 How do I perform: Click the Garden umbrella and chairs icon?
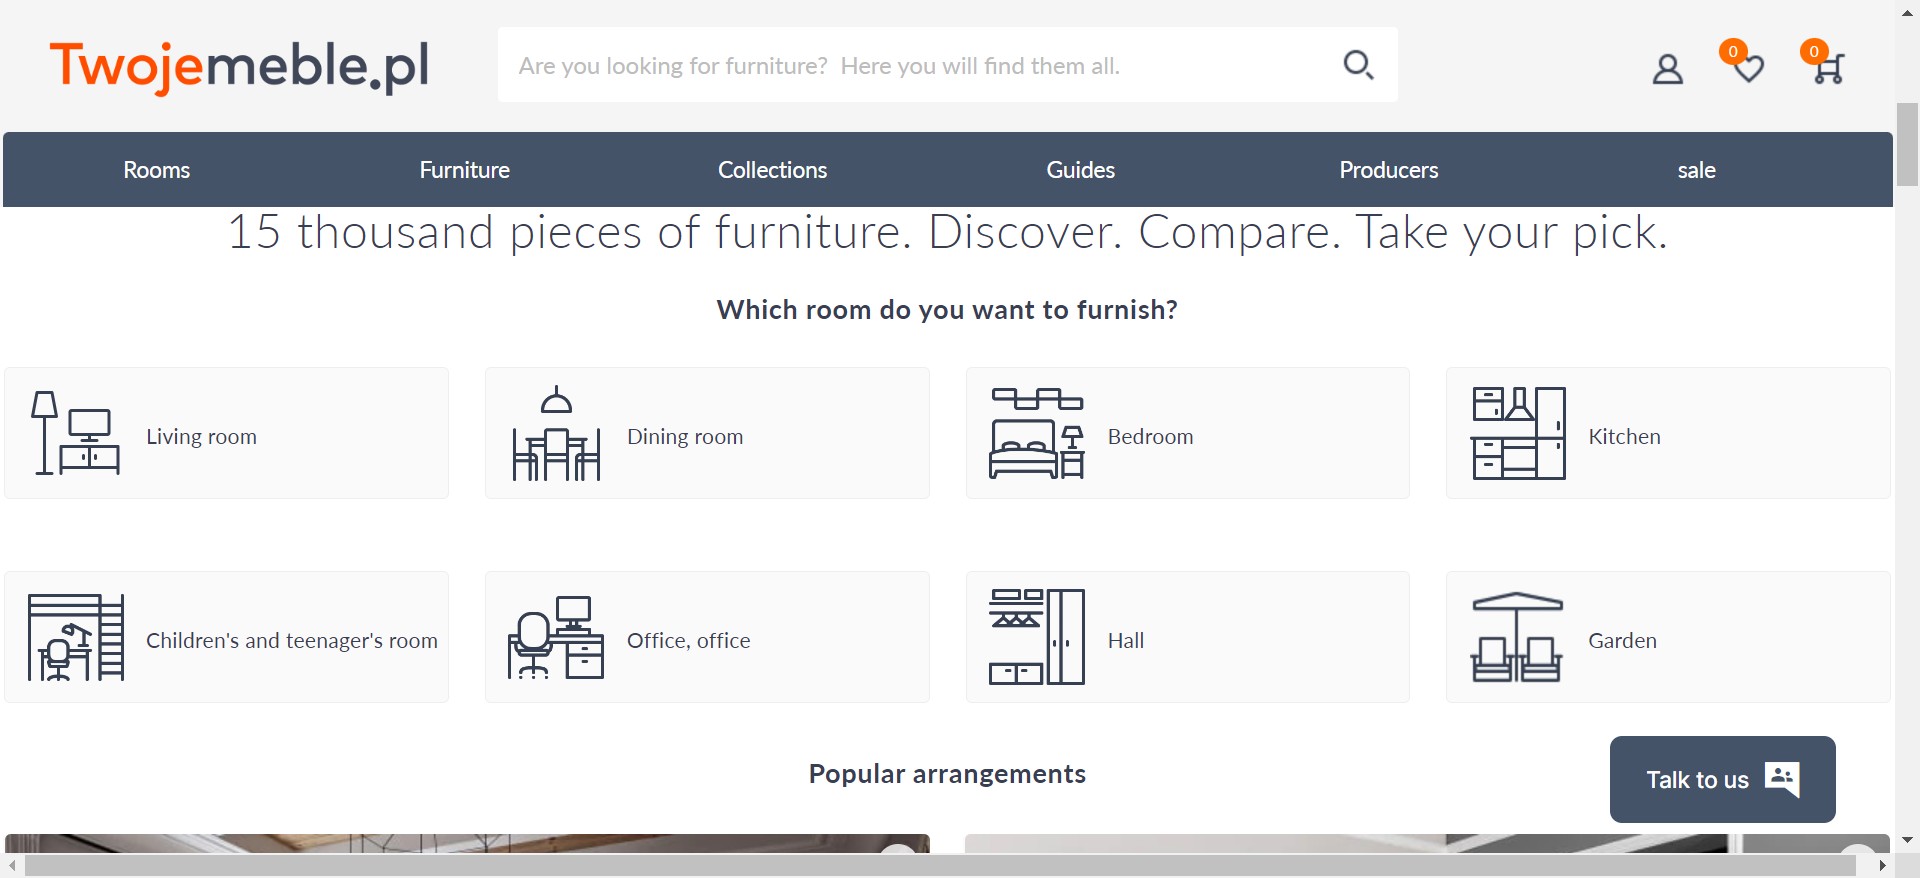(x=1516, y=637)
